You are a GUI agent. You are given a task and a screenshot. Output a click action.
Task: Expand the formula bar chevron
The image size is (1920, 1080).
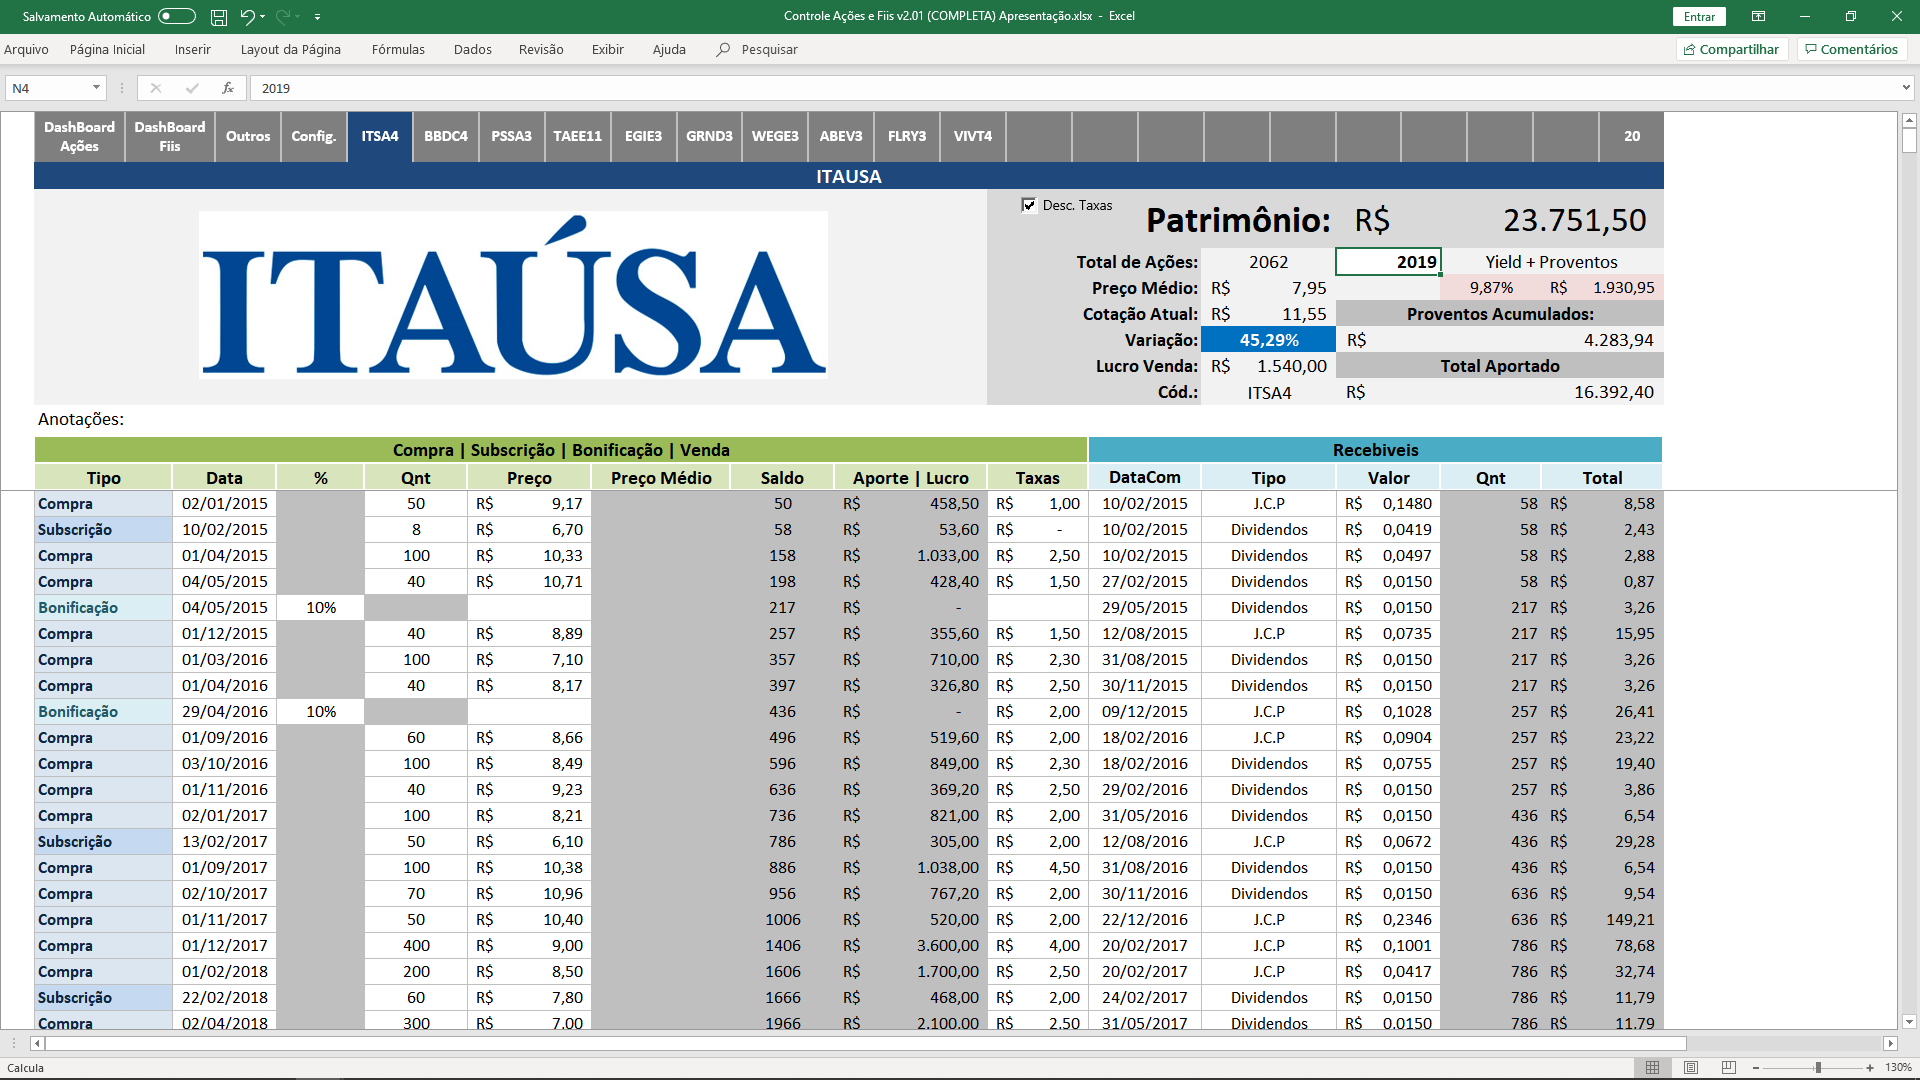click(x=1906, y=88)
